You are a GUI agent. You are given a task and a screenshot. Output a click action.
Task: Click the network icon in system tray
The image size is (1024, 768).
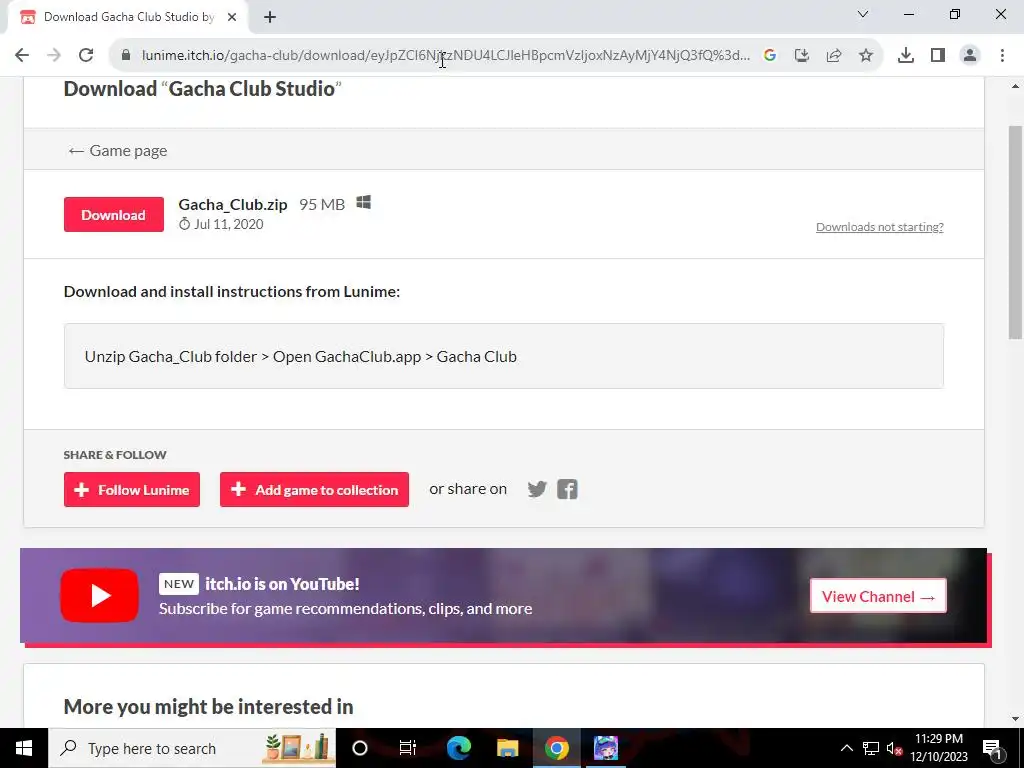(871, 748)
